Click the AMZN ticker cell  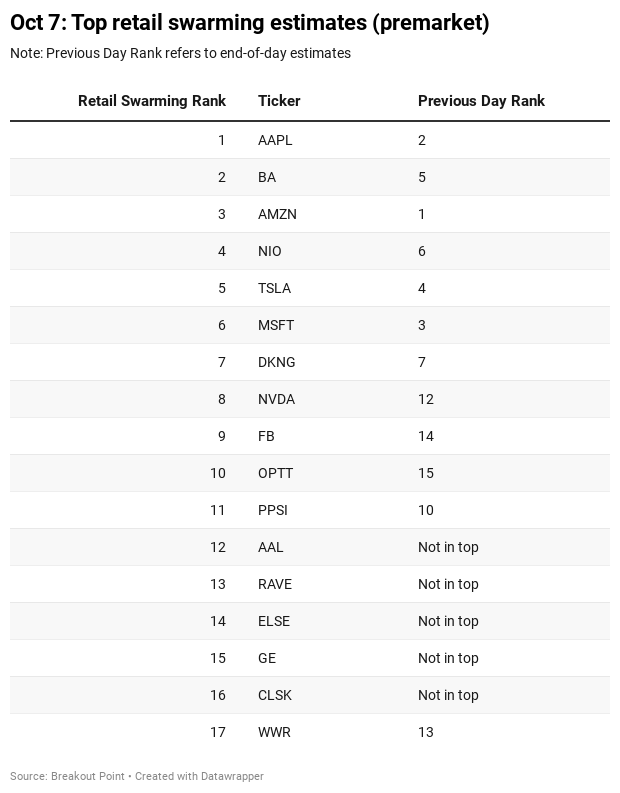[277, 215]
